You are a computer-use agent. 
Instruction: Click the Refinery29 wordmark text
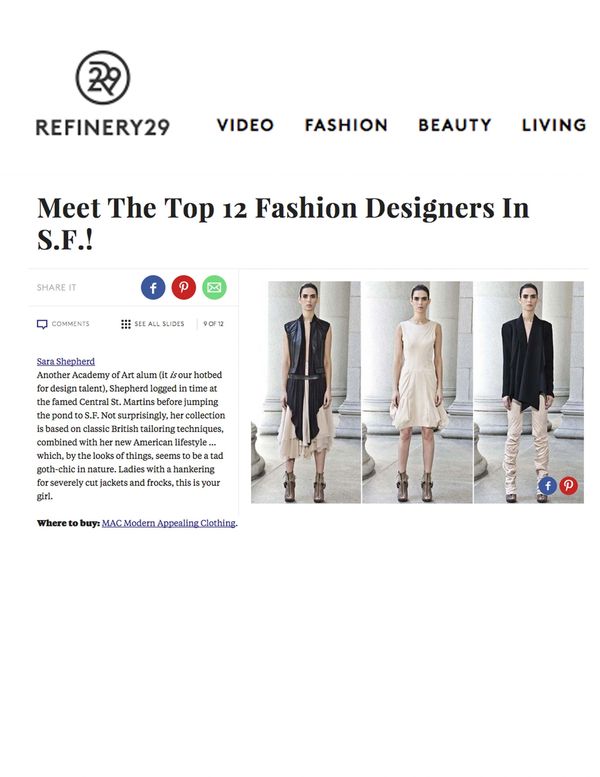103,127
